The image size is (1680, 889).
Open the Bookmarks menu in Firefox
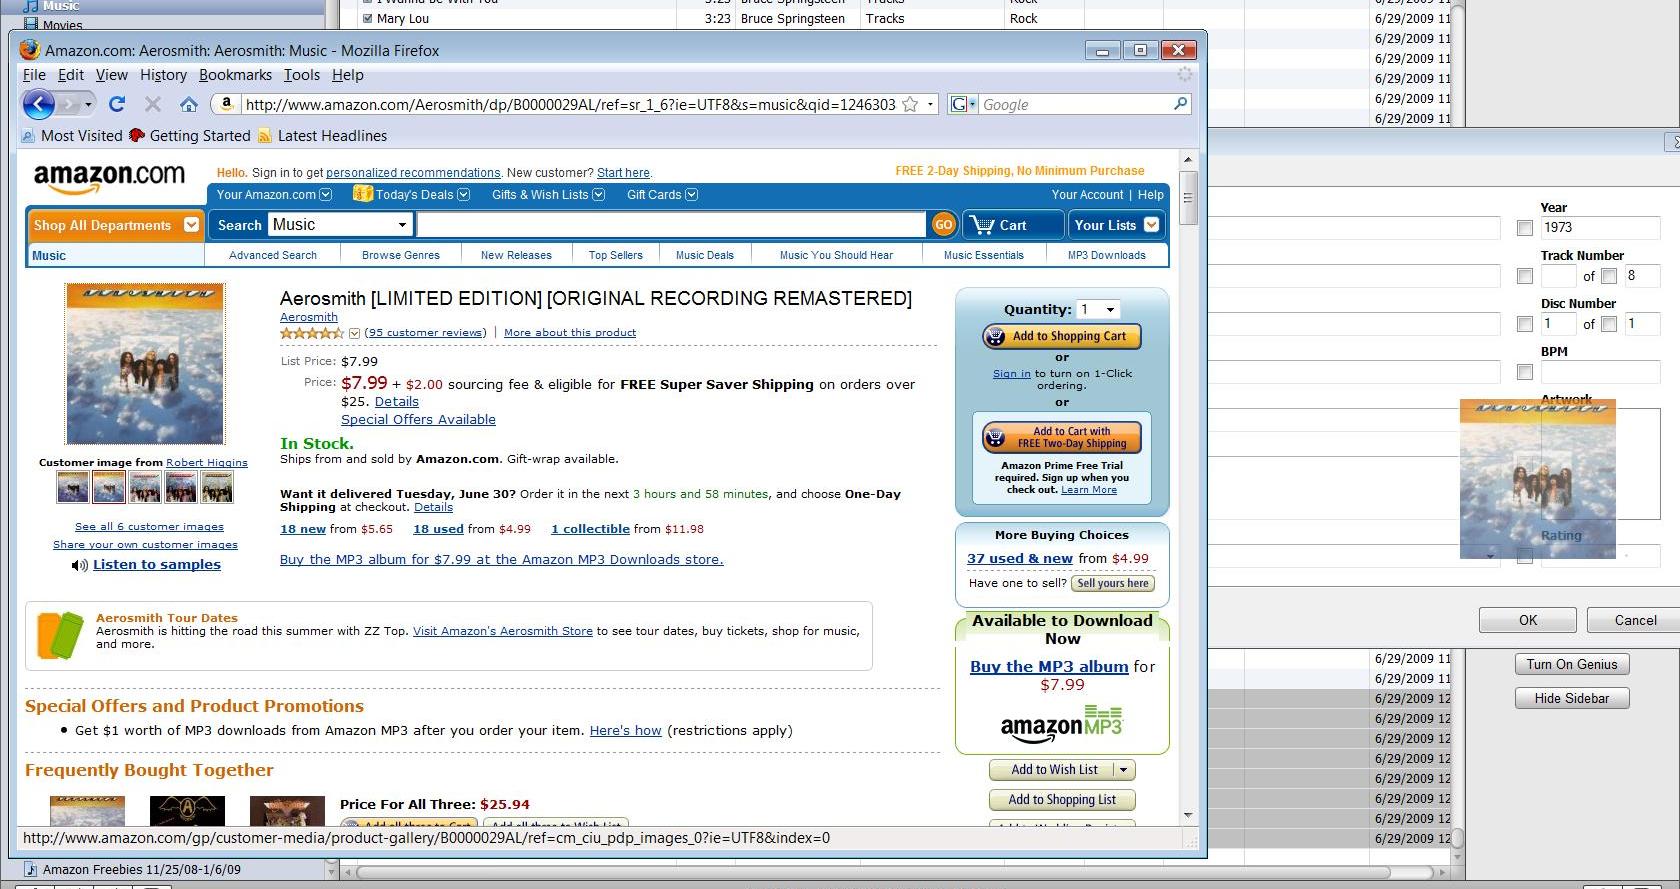235,75
